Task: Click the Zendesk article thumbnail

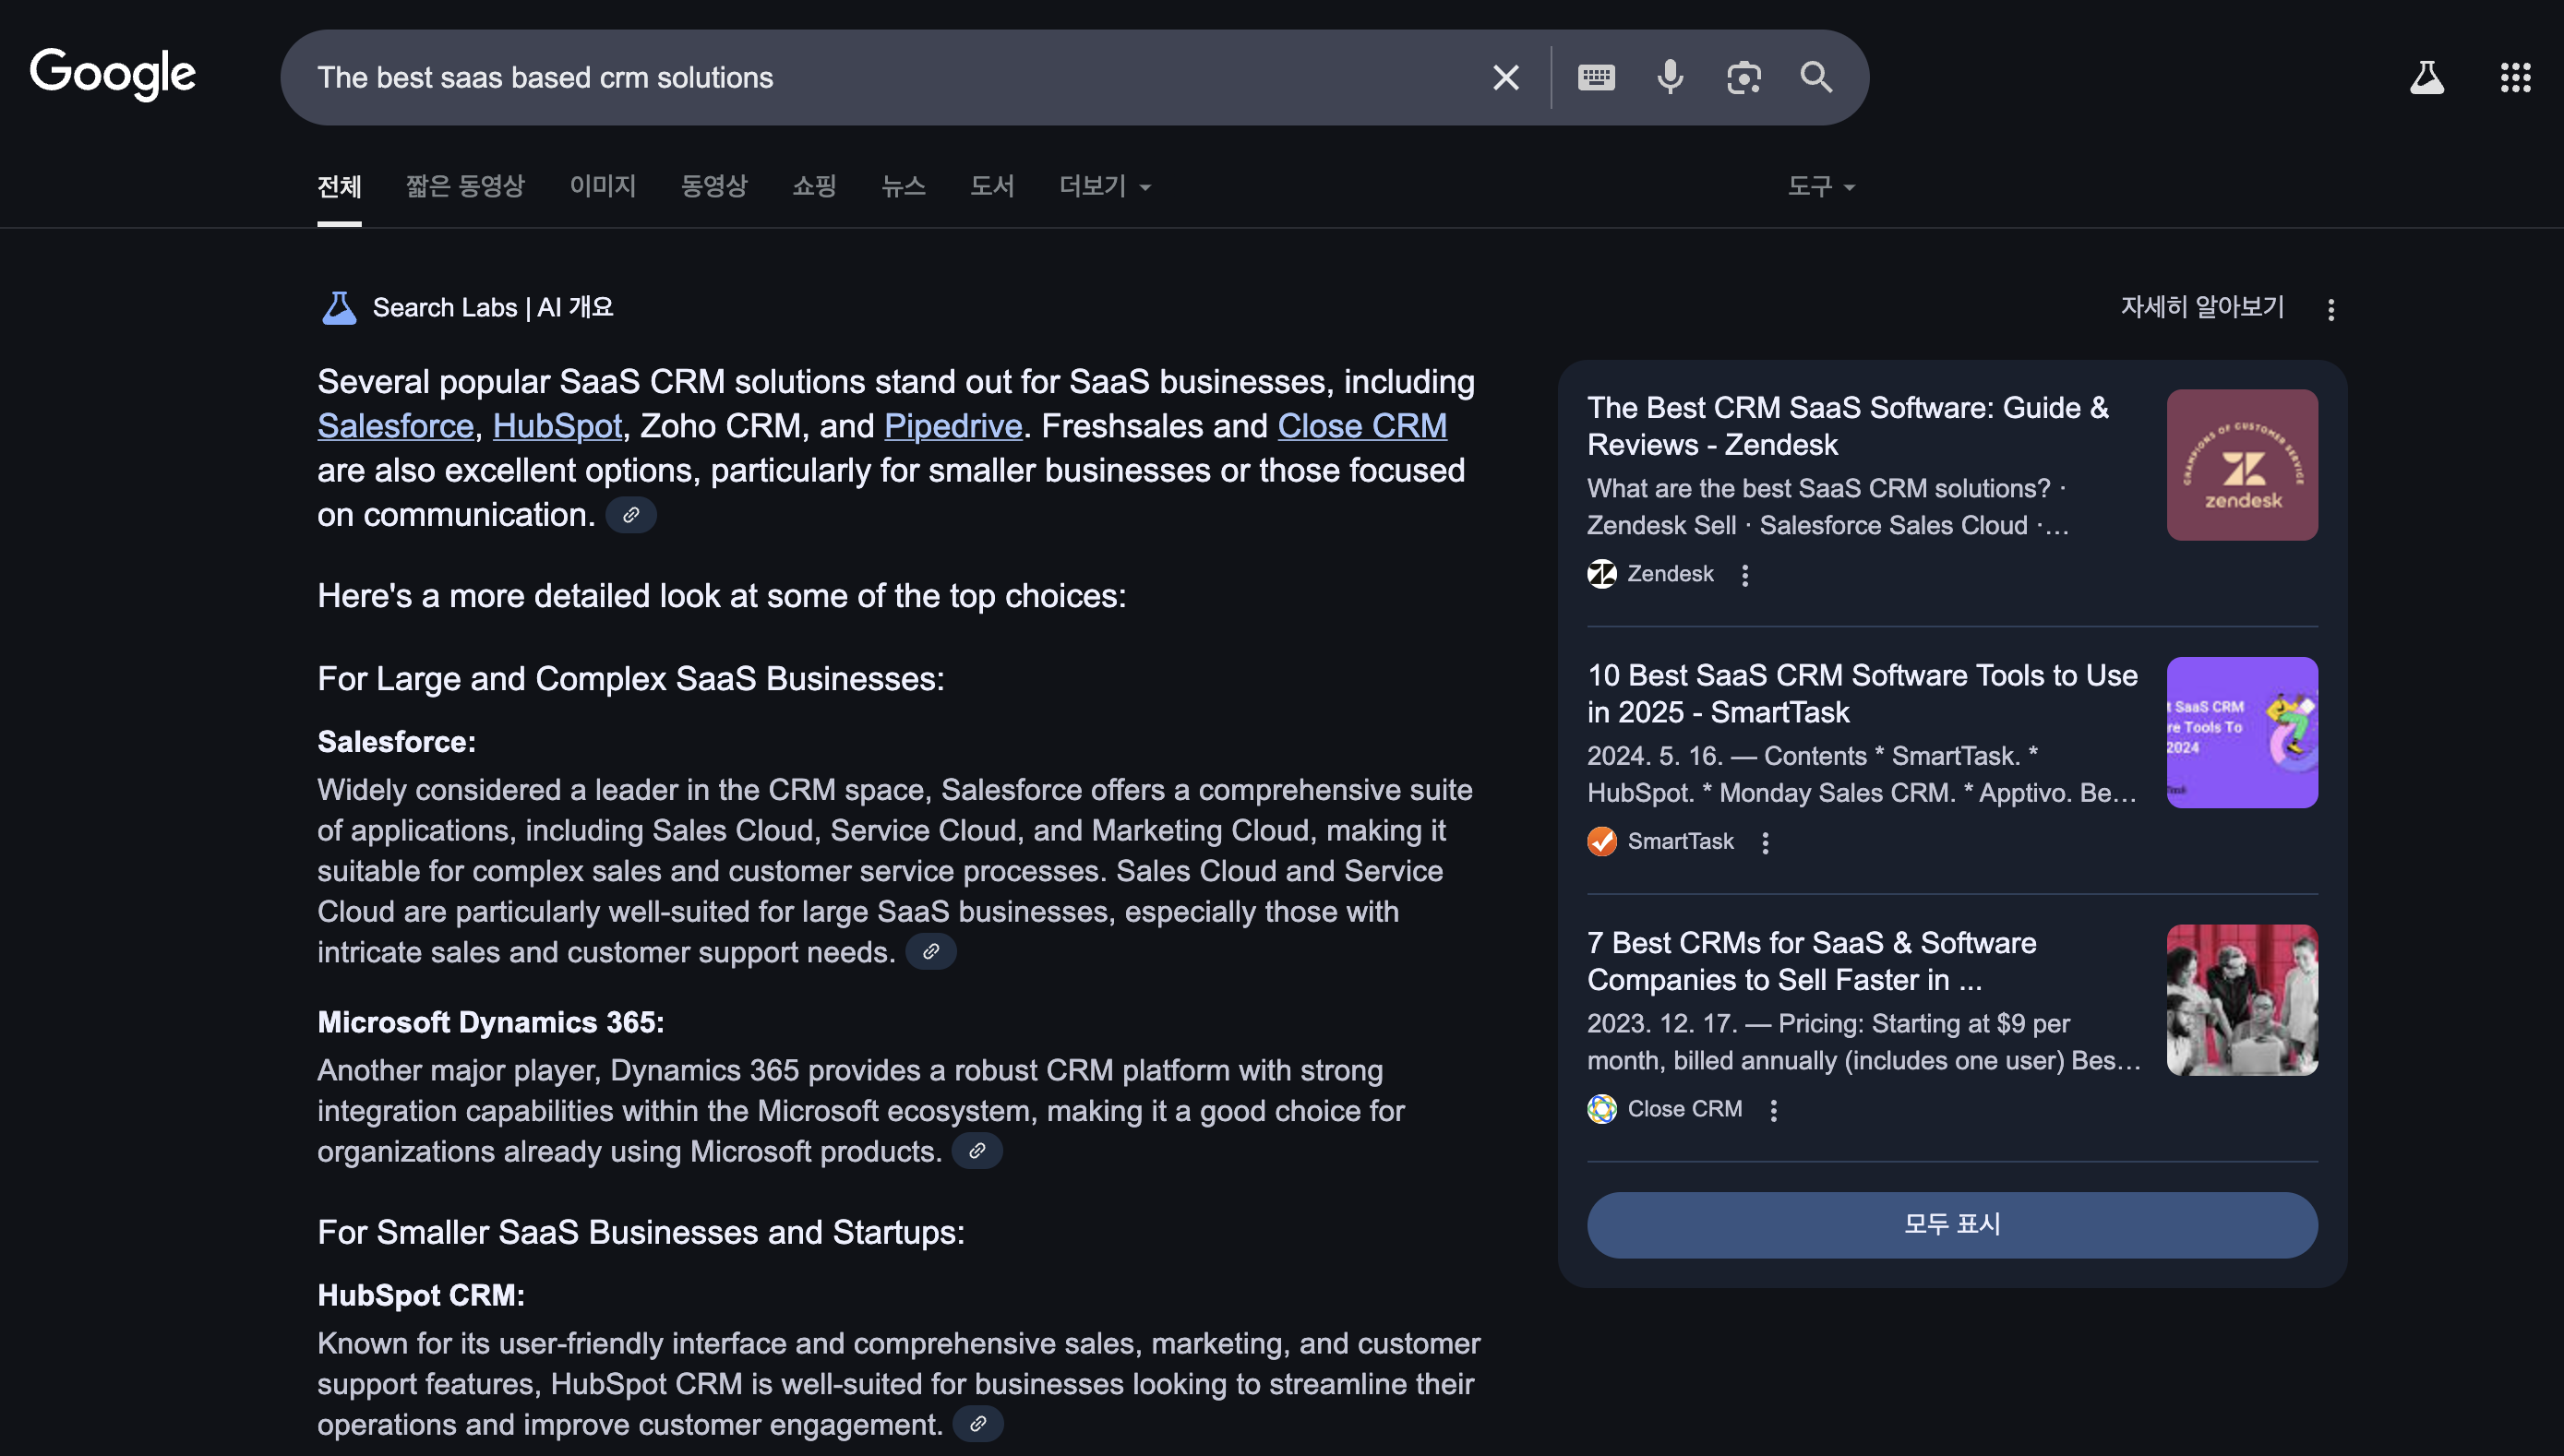Action: click(2242, 465)
